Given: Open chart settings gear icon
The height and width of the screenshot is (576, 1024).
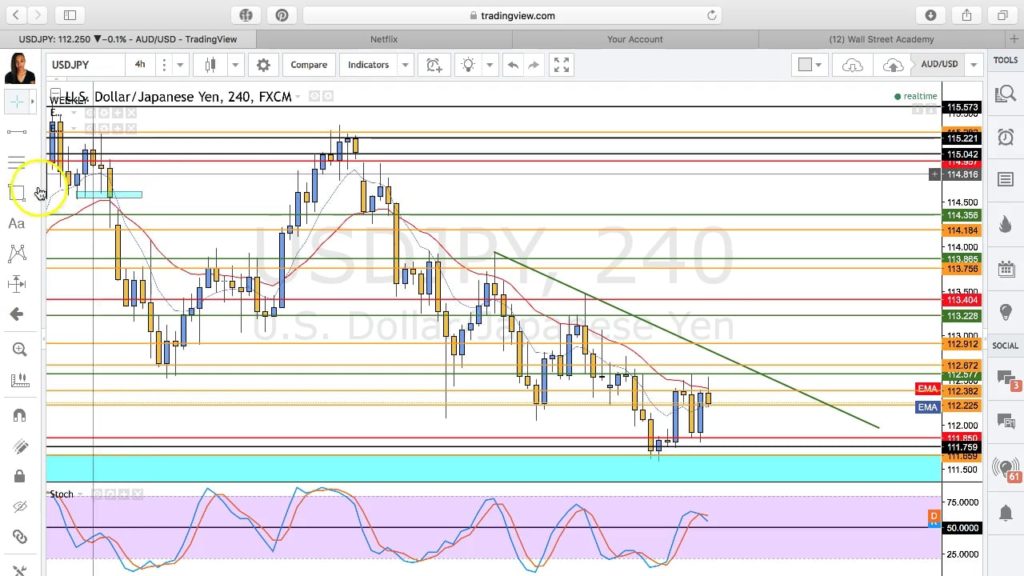Looking at the screenshot, I should 263,65.
